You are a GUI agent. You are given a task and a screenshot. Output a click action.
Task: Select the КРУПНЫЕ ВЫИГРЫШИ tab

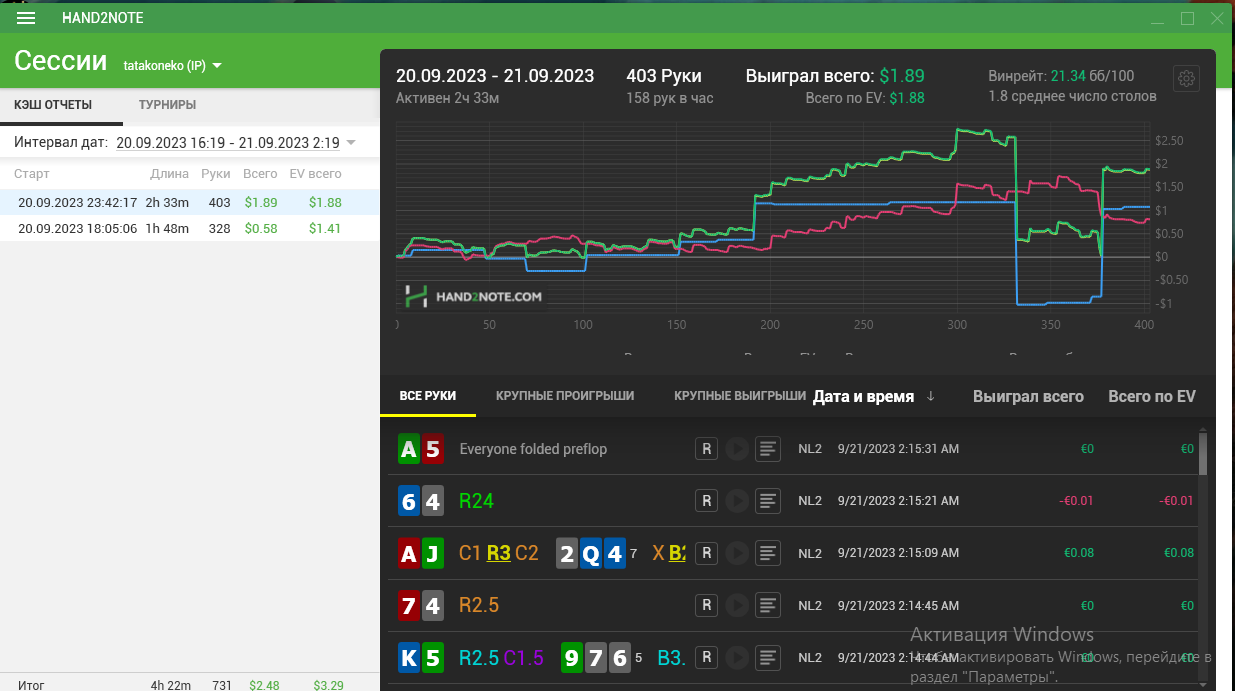740,396
